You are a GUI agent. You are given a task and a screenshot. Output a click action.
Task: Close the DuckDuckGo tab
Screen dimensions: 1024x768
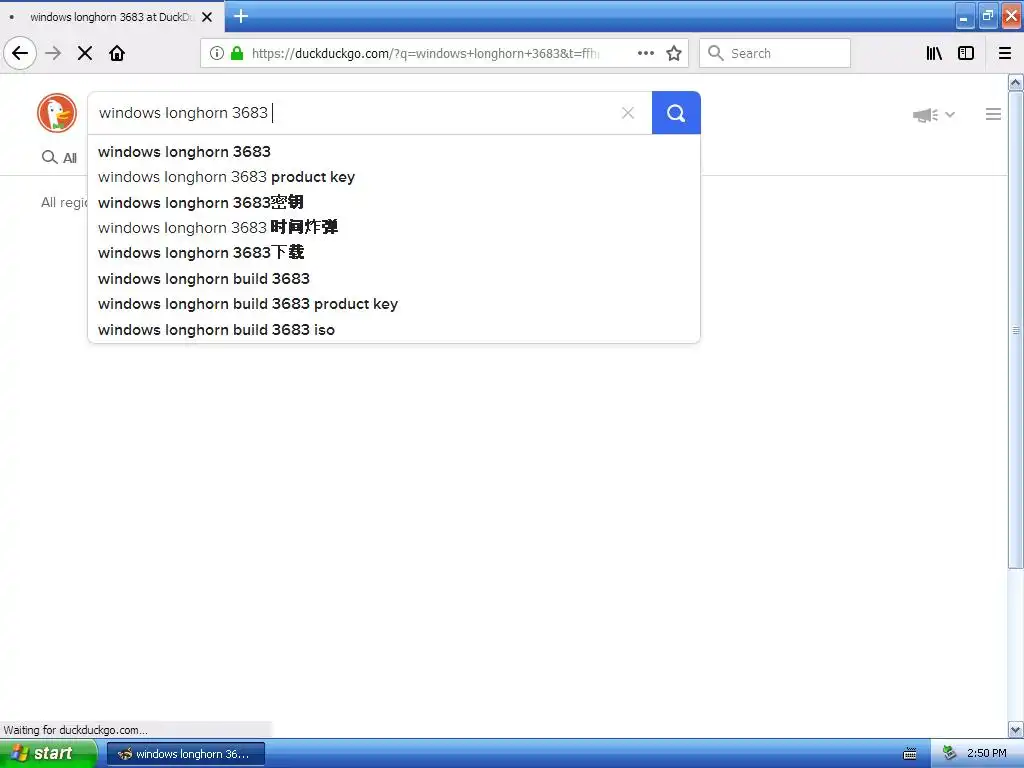[x=207, y=17]
